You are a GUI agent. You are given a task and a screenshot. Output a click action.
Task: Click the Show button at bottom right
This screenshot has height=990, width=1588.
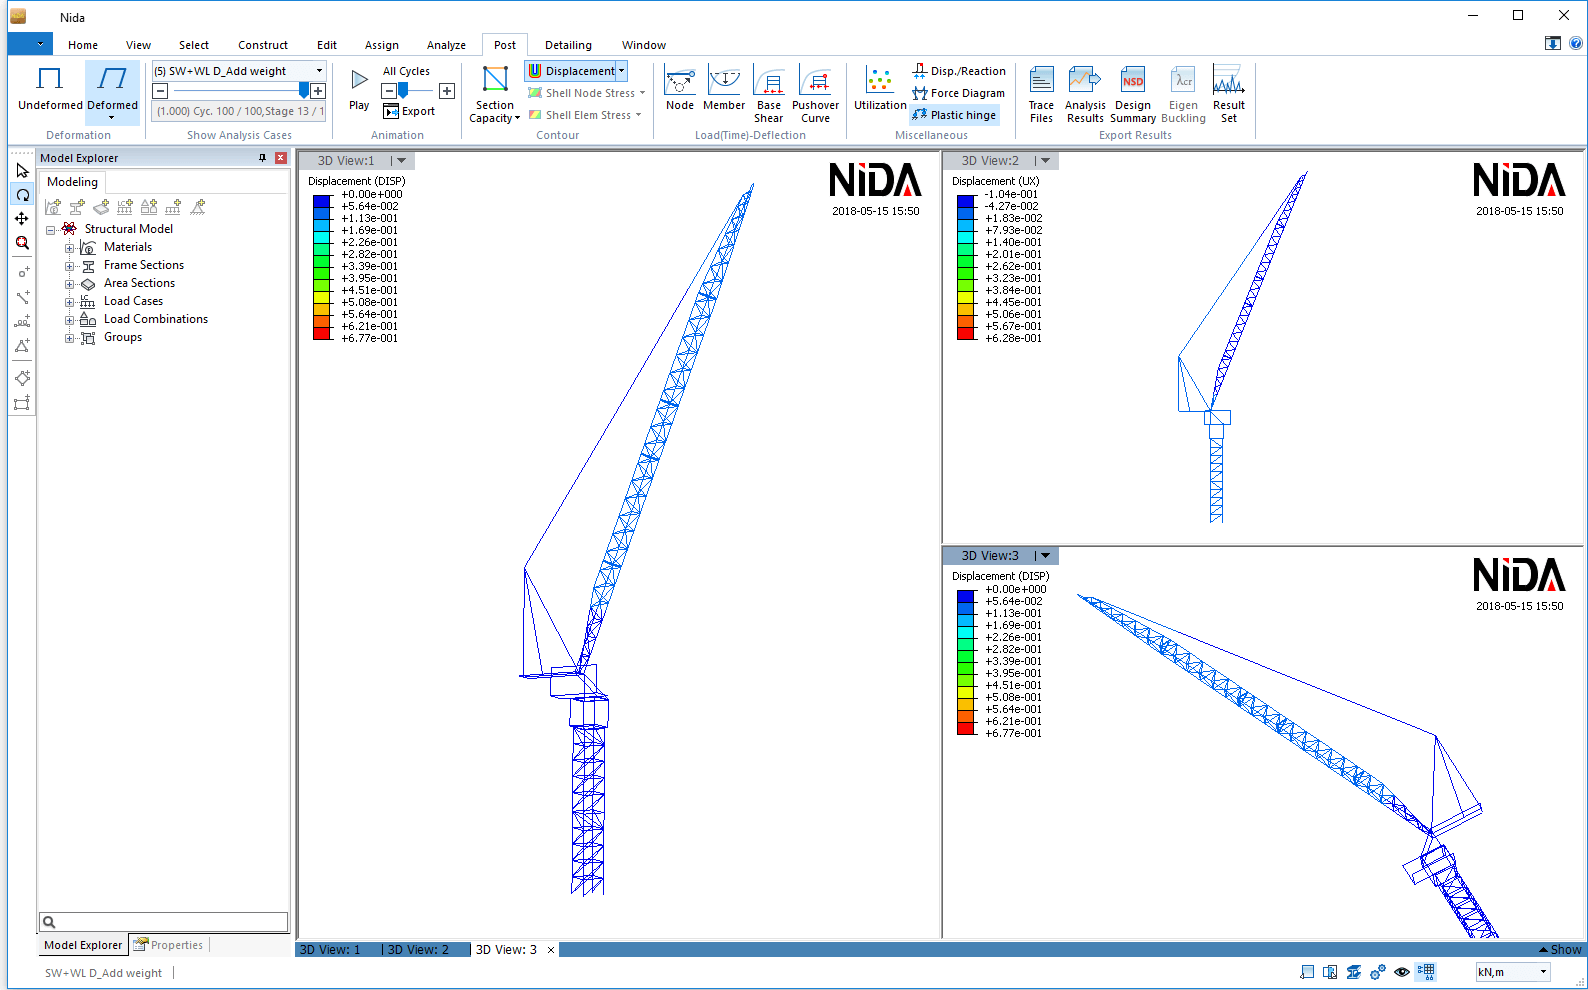pyautogui.click(x=1560, y=950)
